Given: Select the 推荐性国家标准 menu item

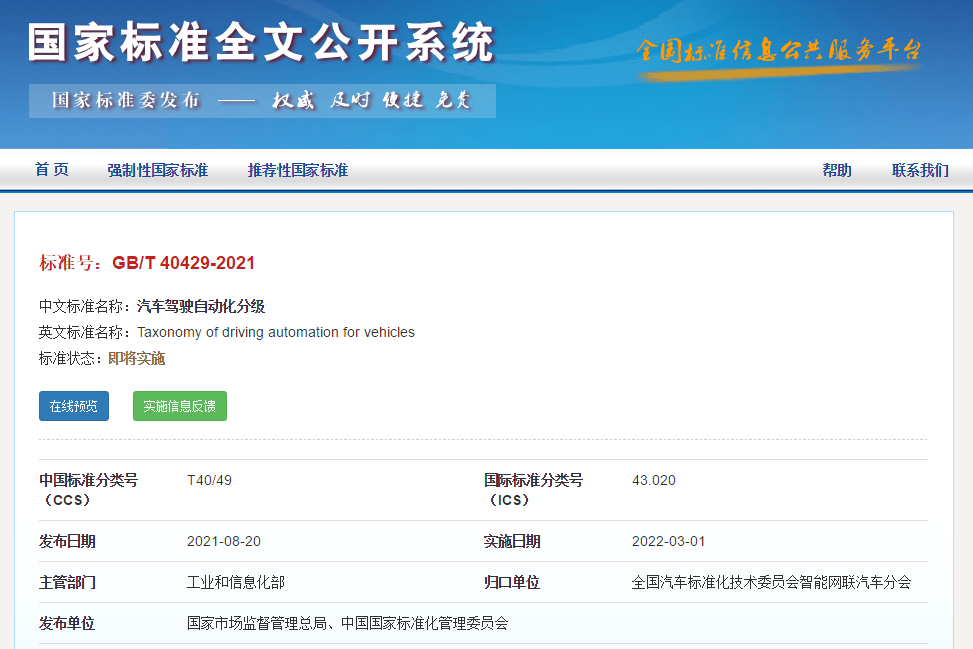Looking at the screenshot, I should click(298, 170).
